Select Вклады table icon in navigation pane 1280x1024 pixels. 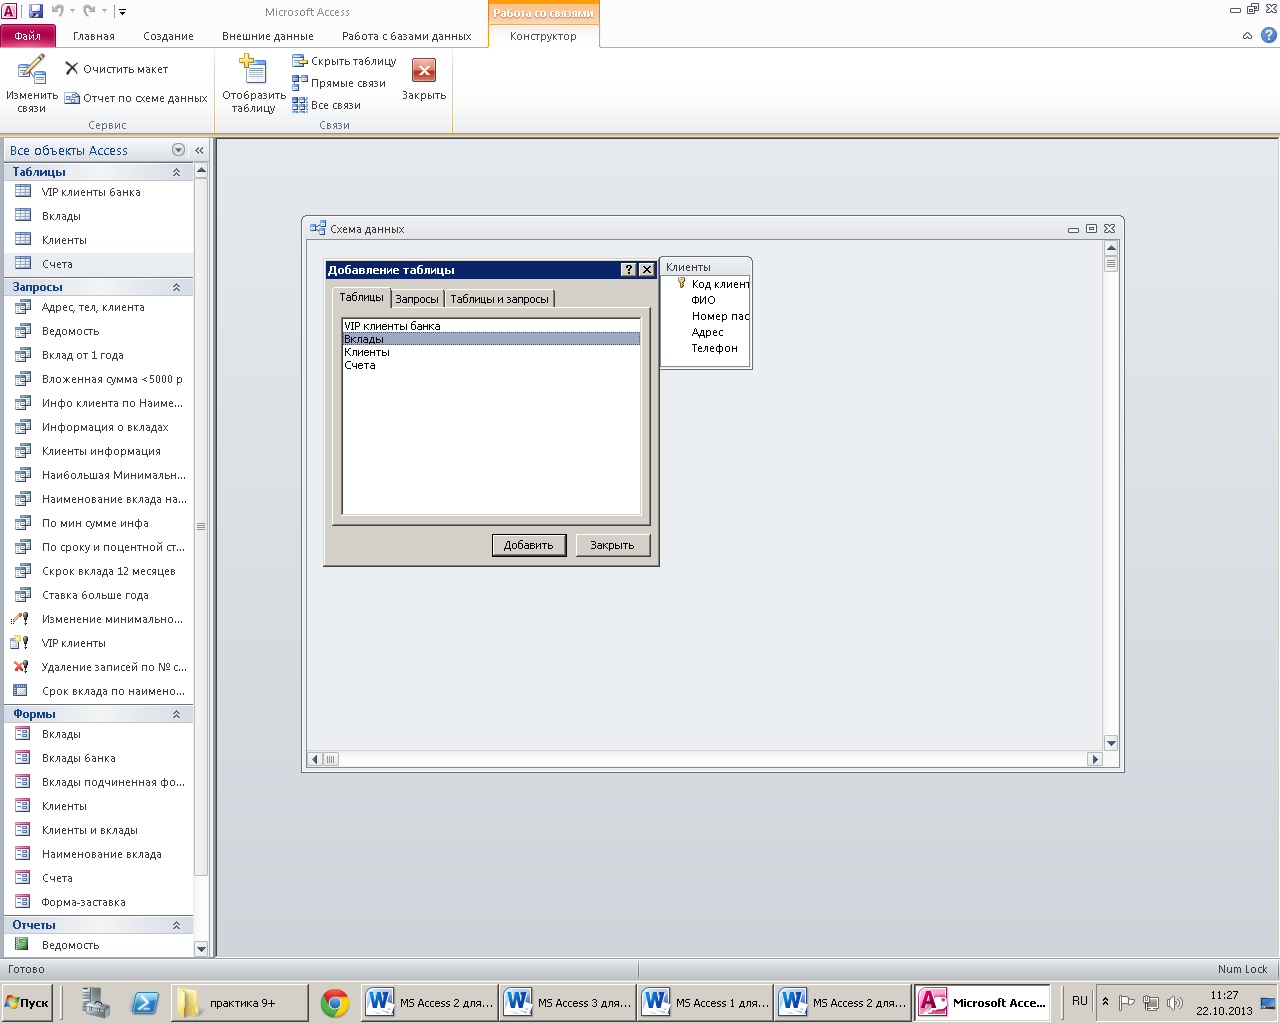tap(22, 215)
